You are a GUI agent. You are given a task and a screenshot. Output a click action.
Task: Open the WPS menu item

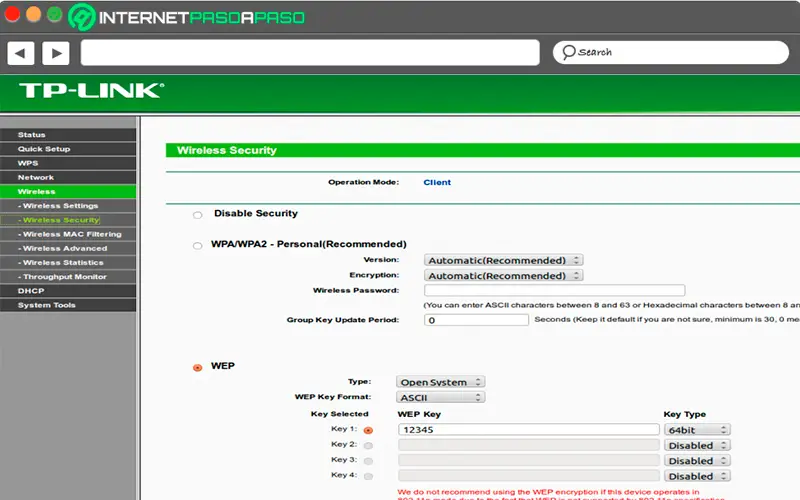tap(68, 163)
